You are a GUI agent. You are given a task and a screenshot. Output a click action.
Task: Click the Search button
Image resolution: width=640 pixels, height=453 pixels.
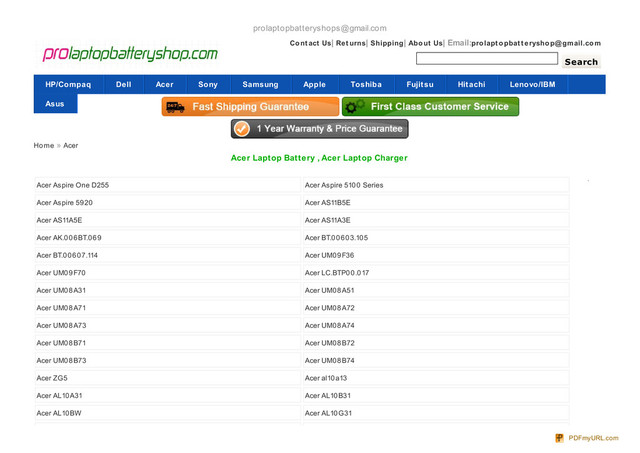tap(581, 62)
